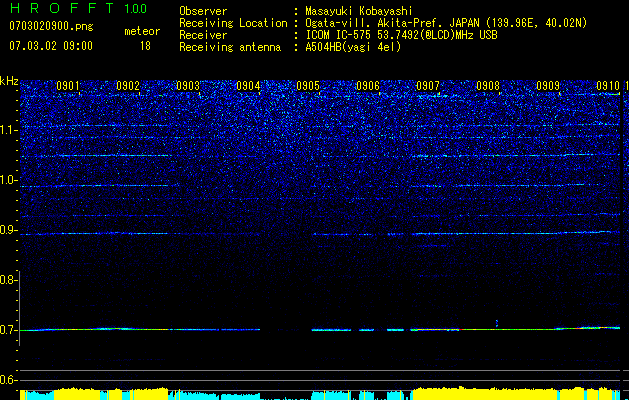Click the 0910 time marker
Screen dimensions: 629x400
[608, 86]
